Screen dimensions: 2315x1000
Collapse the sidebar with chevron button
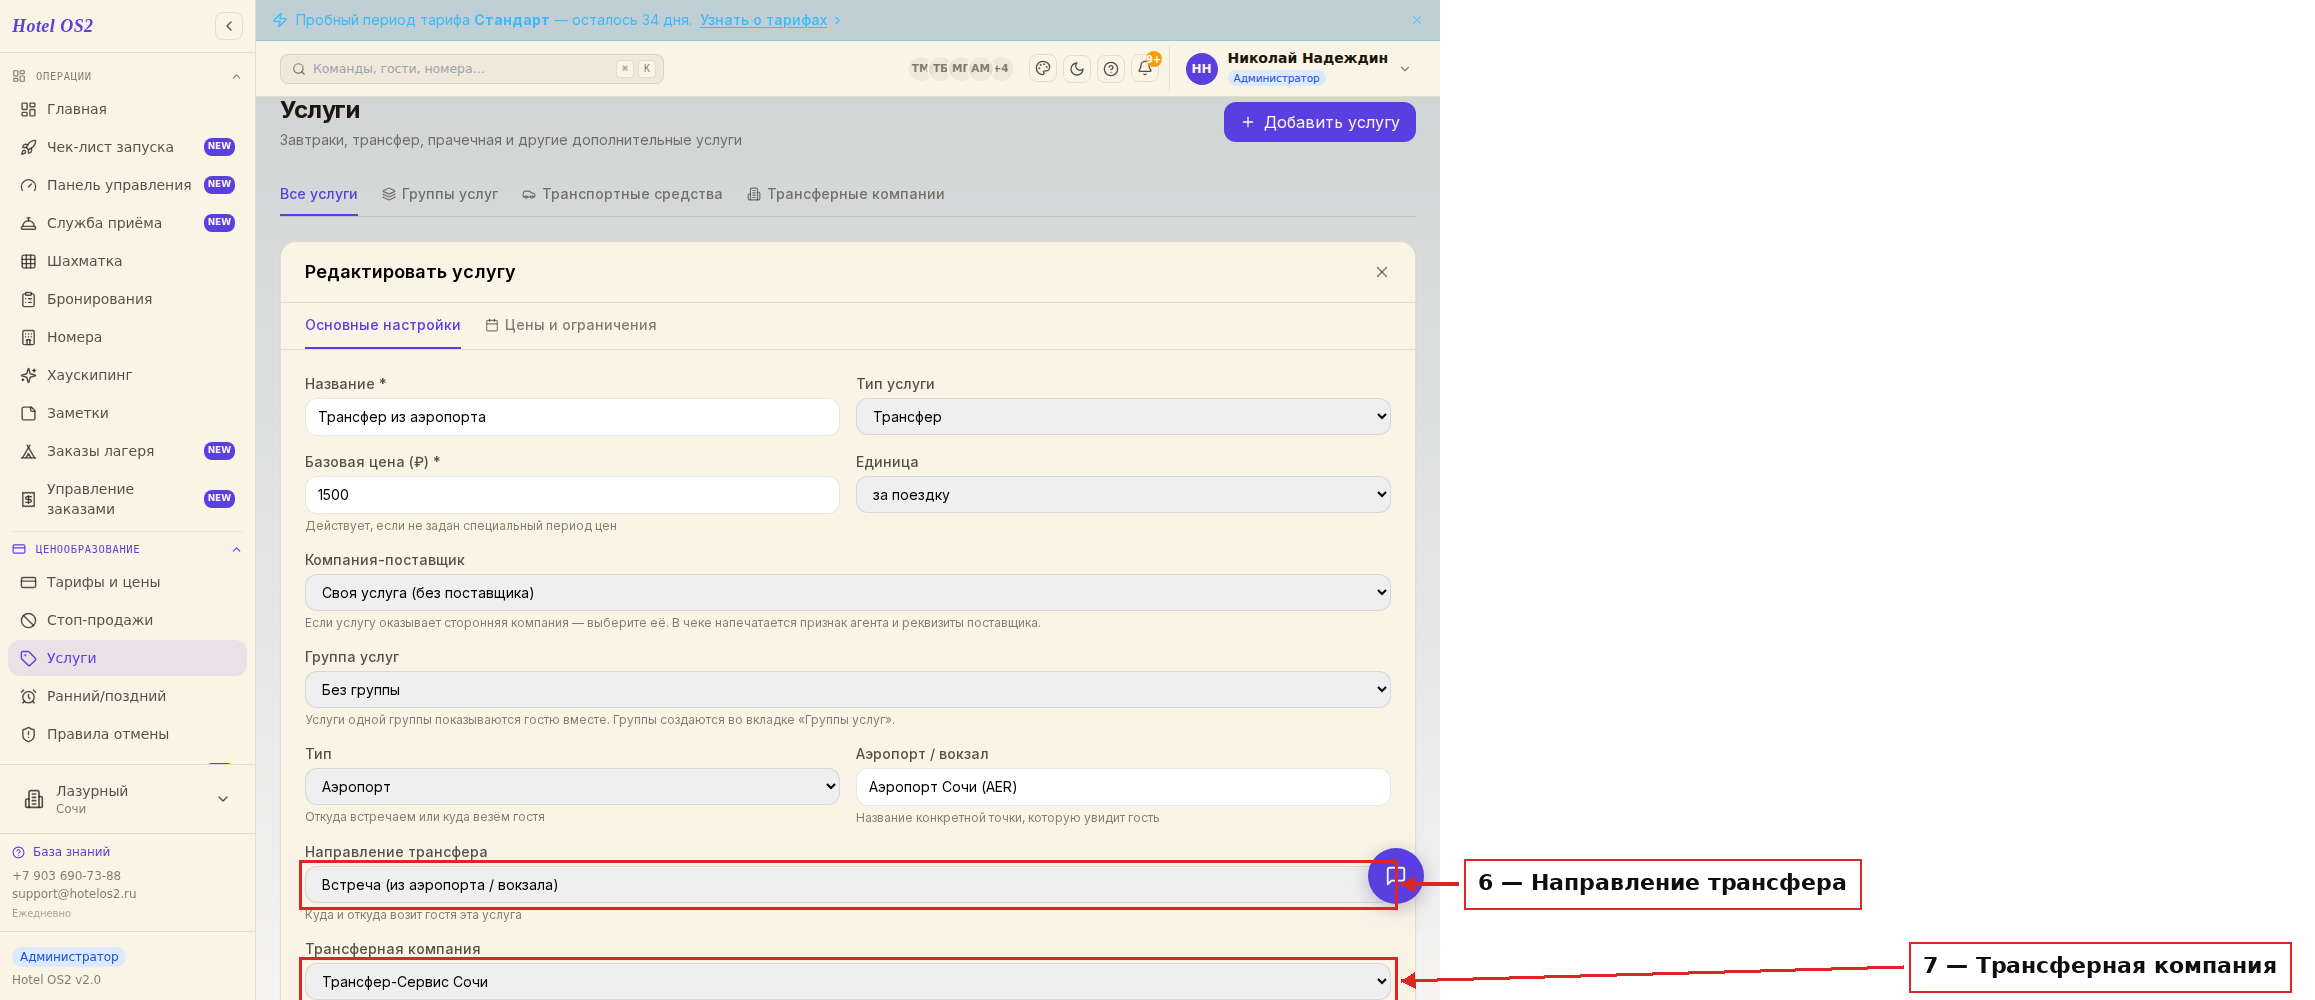229,26
